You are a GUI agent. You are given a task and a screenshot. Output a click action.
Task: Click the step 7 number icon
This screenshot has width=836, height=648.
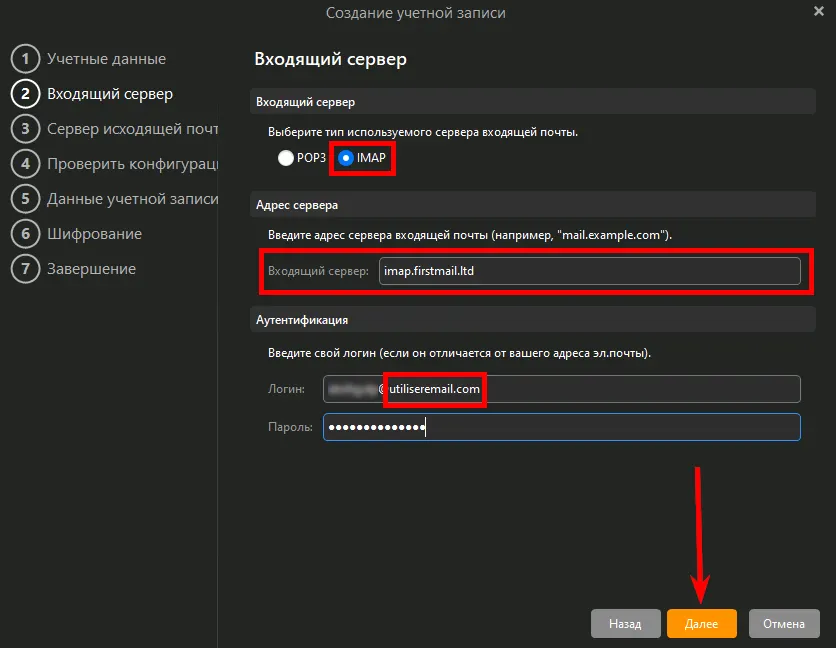[24, 269]
